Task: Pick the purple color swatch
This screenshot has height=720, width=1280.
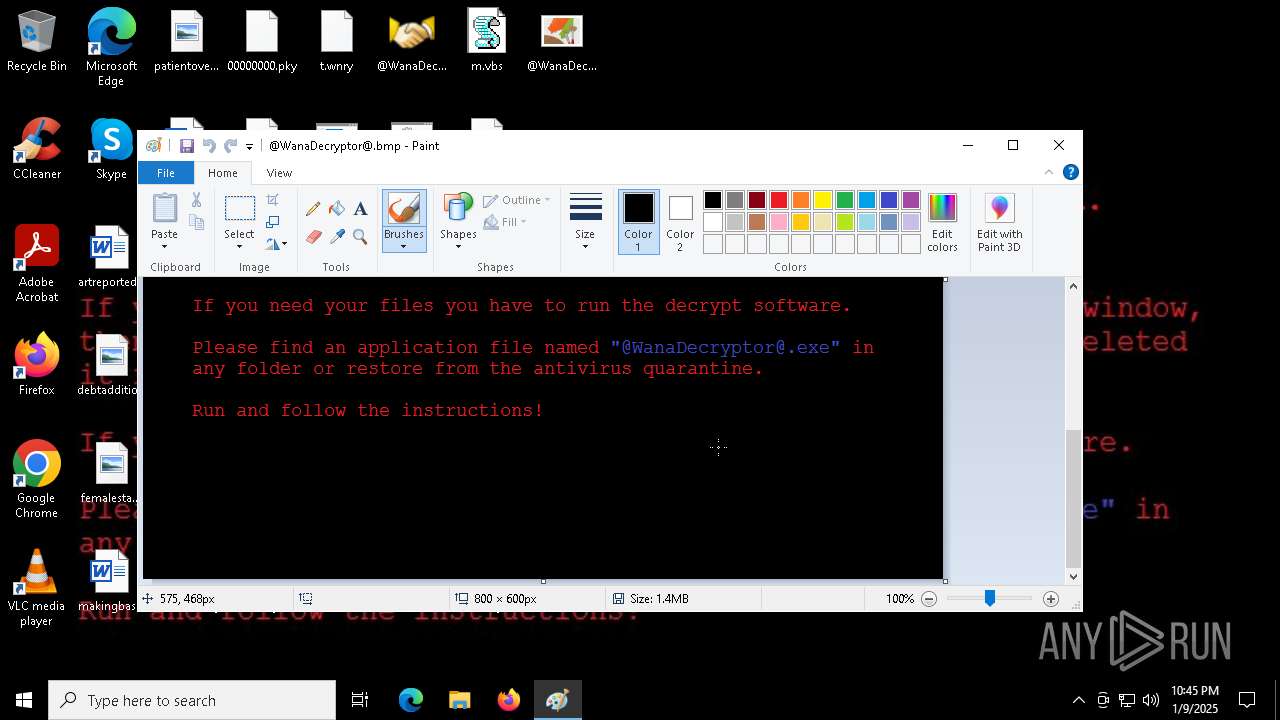Action: (x=911, y=200)
